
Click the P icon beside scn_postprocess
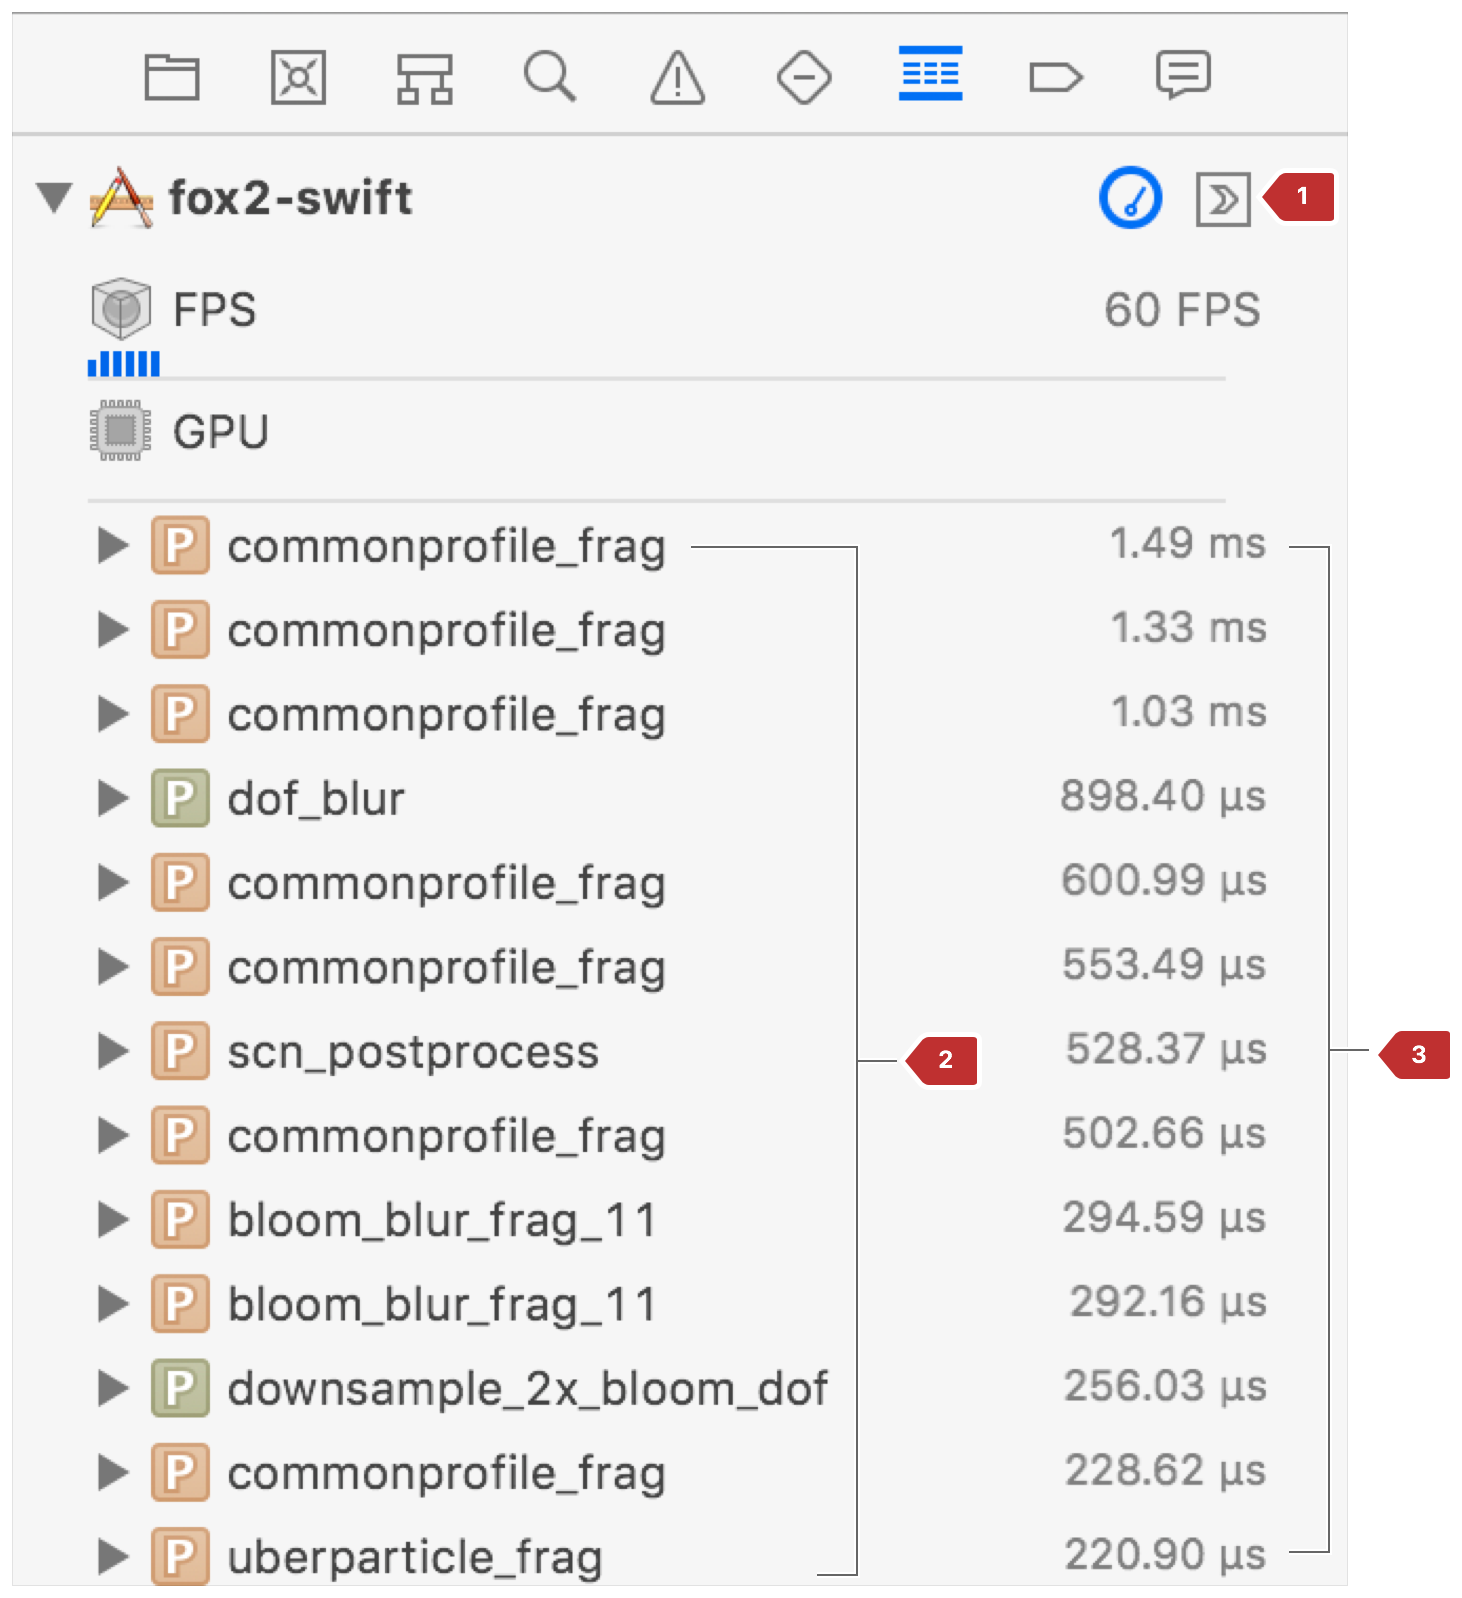click(x=180, y=1051)
